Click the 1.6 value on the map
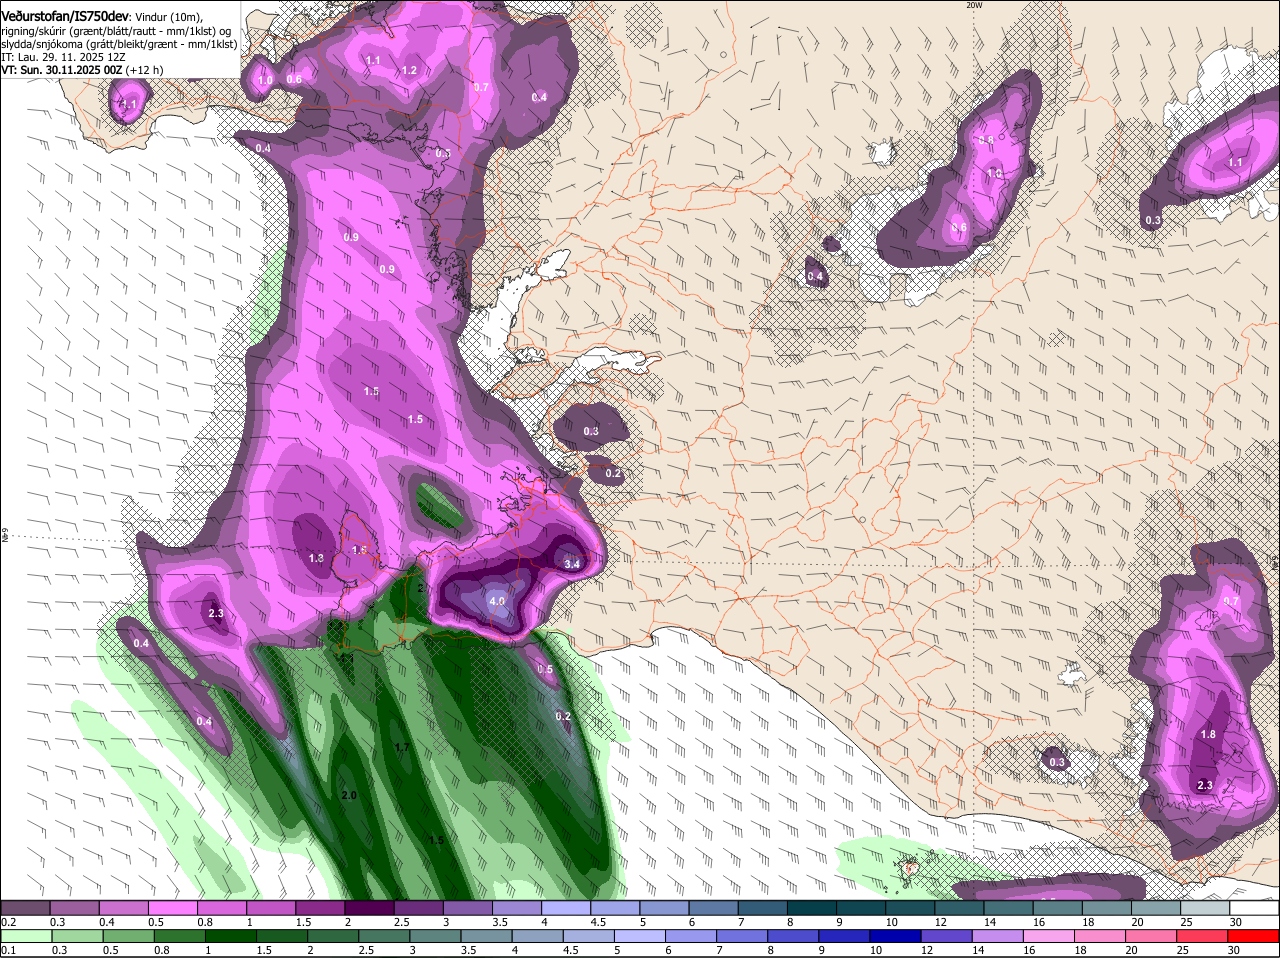This screenshot has height=958, width=1280. (x=359, y=549)
